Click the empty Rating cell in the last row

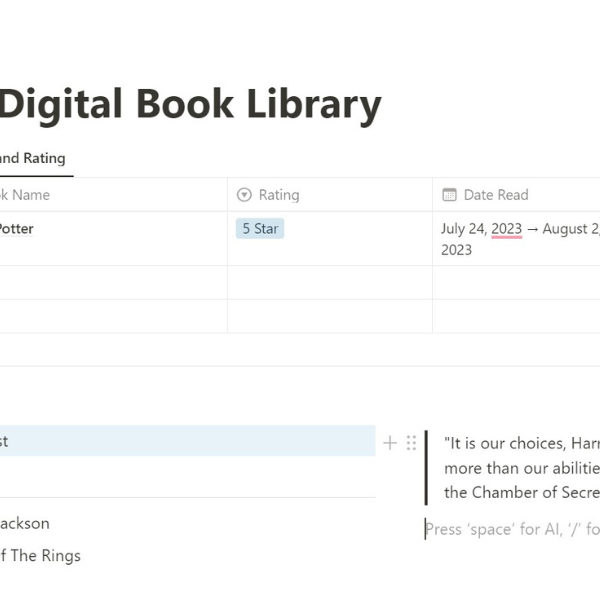point(329,316)
